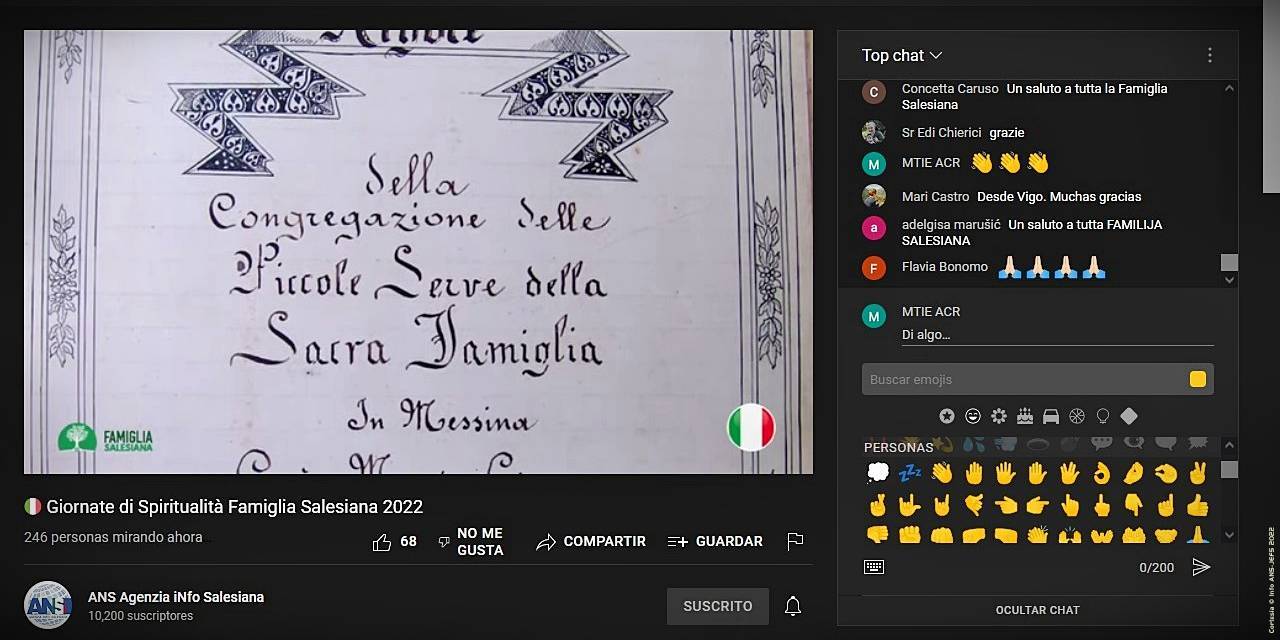The image size is (1280, 640).
Task: Open ANS Agenzia iNfo Salesiana channel link
Action: (x=176, y=597)
